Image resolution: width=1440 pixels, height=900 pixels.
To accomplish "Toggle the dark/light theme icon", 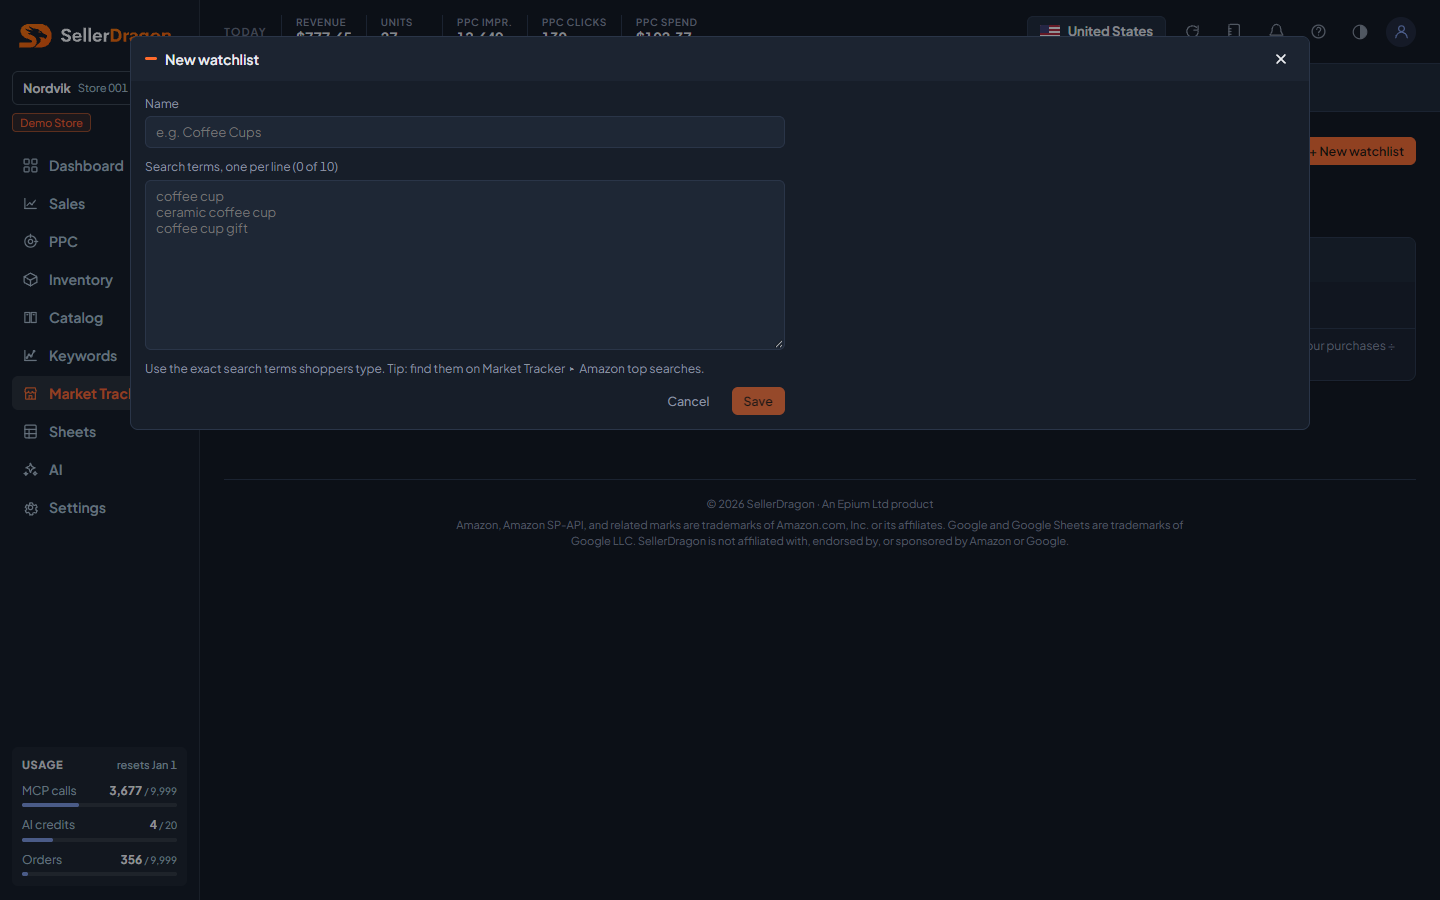I will [1360, 31].
